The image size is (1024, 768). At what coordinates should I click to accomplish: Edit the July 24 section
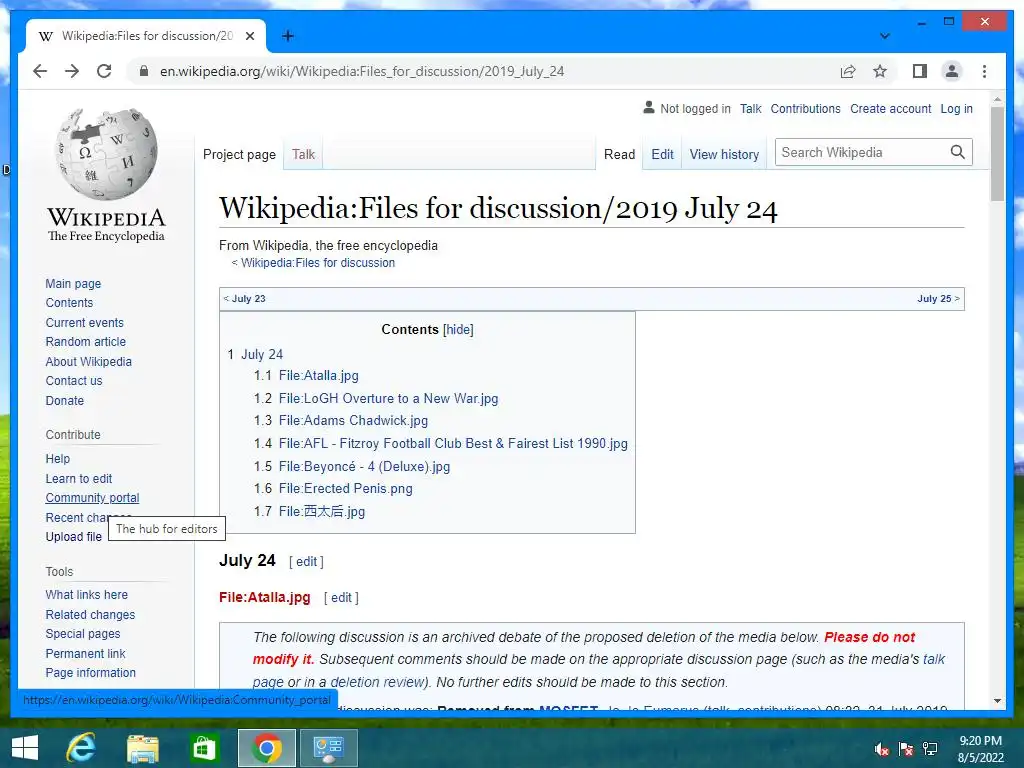(x=306, y=562)
